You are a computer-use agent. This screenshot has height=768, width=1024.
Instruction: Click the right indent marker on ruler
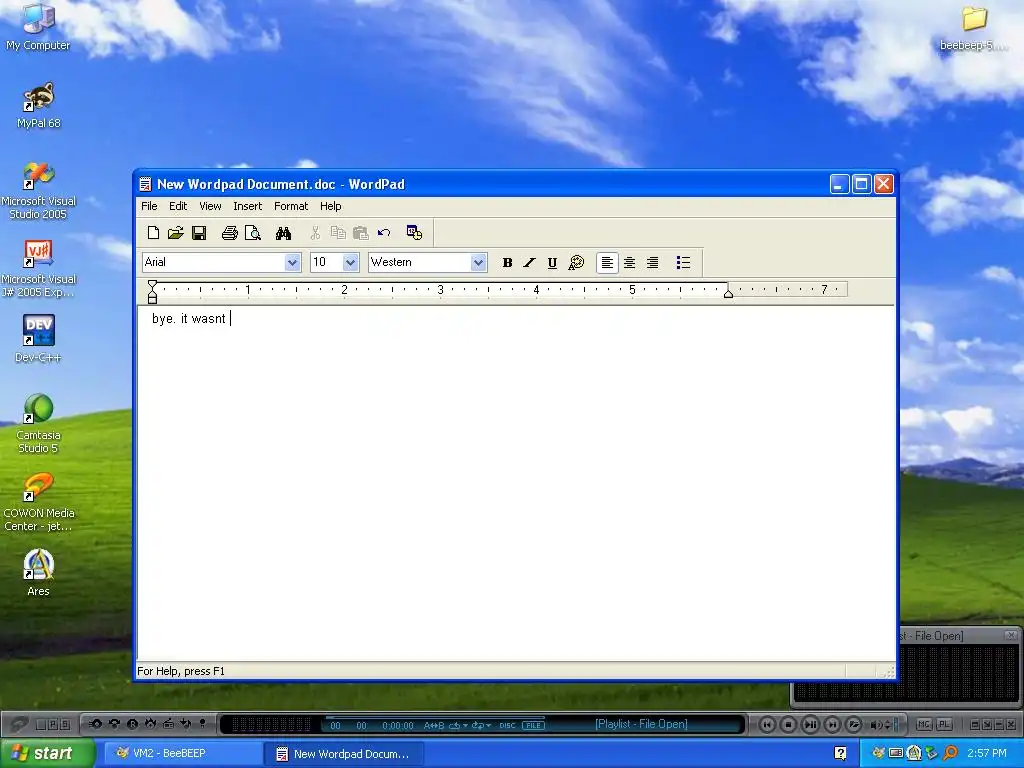(728, 294)
